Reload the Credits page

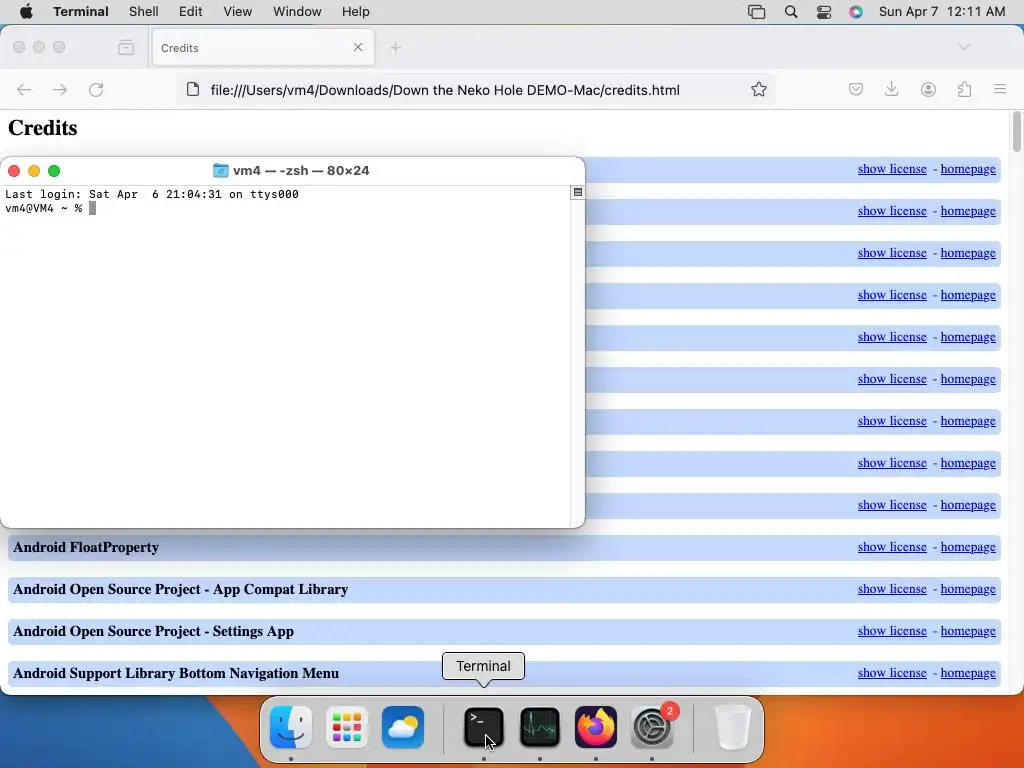(x=96, y=89)
